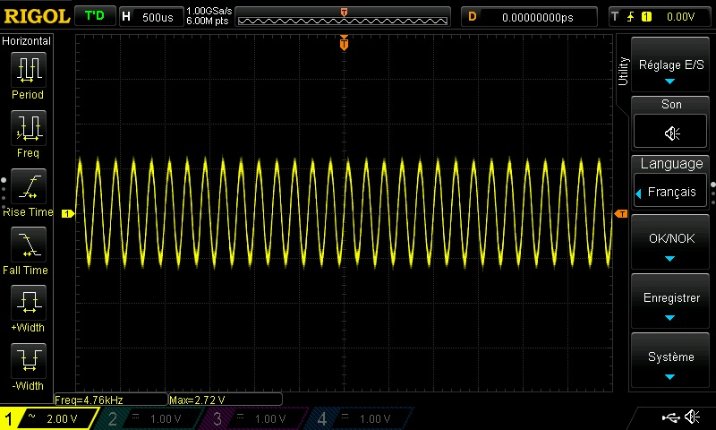Select the +Width measurement icon
This screenshot has width=716, height=430.
[x=28, y=302]
